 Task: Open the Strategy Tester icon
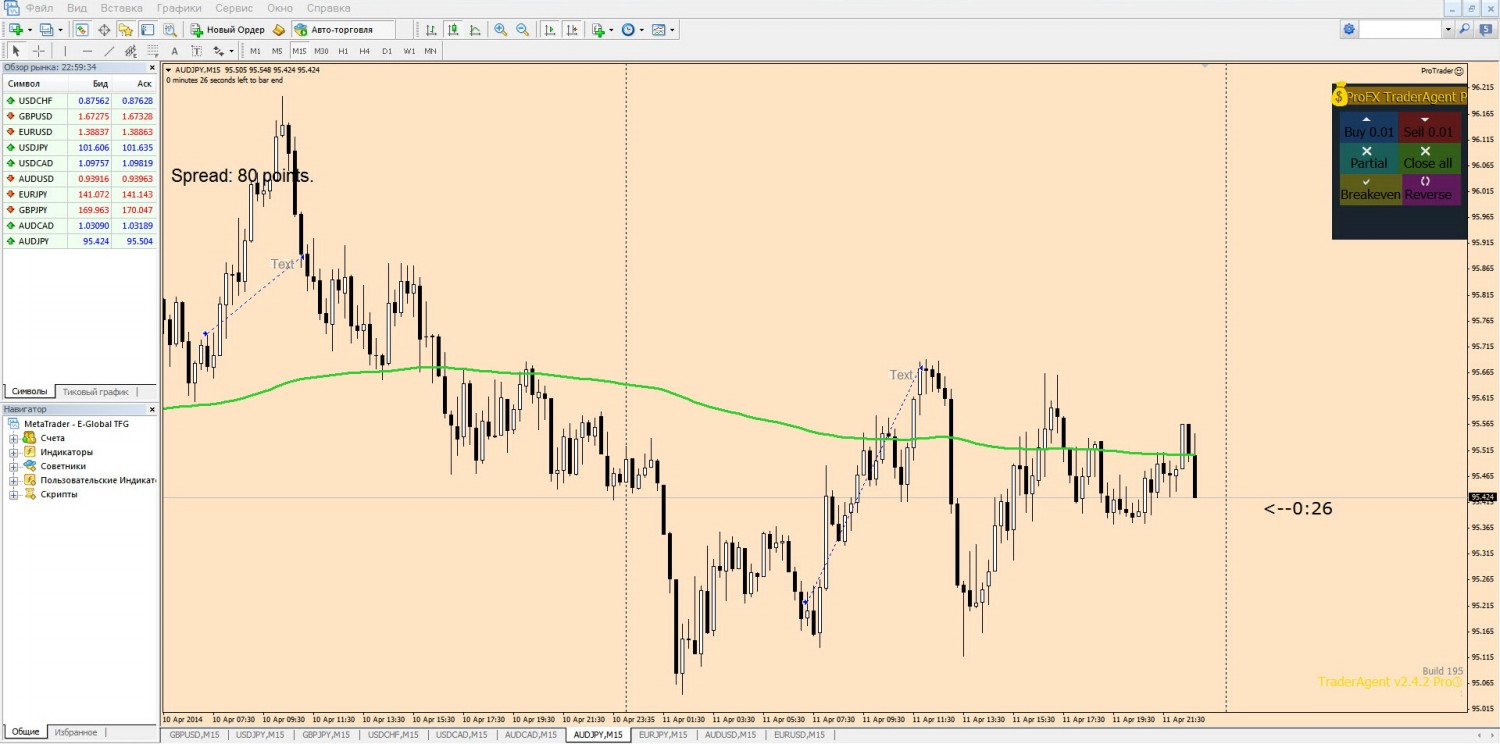click(170, 30)
